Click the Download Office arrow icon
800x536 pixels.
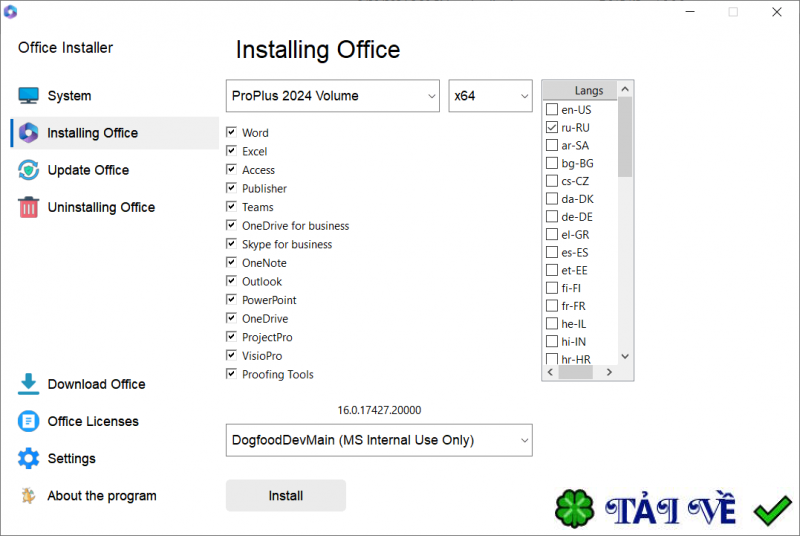(x=29, y=384)
